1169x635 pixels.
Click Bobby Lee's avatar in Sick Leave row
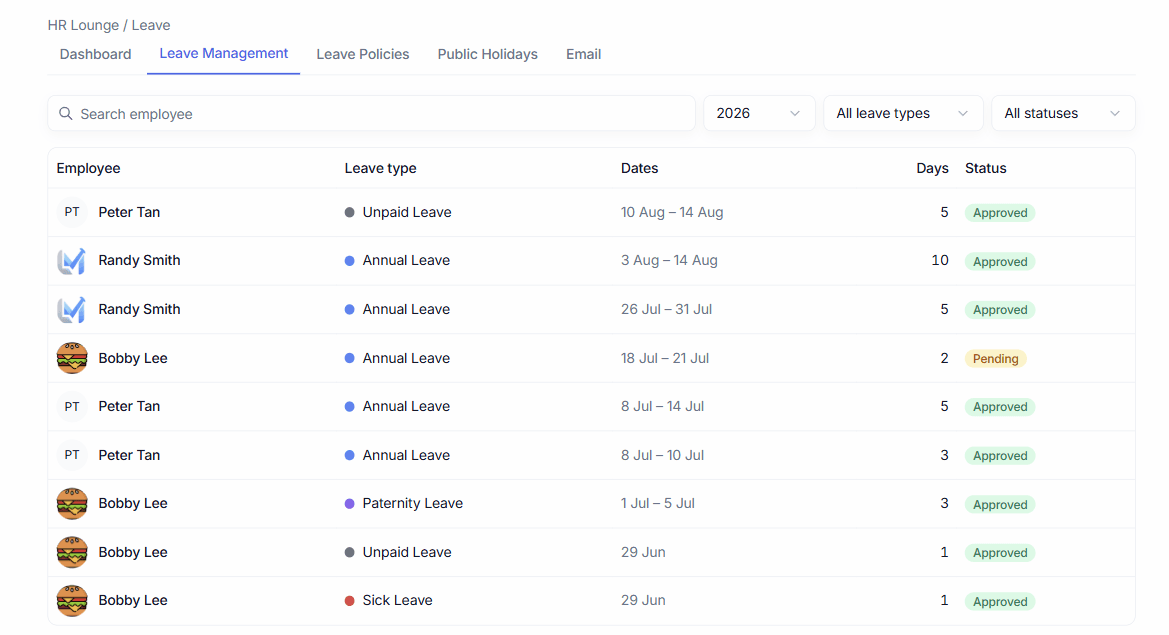72,601
